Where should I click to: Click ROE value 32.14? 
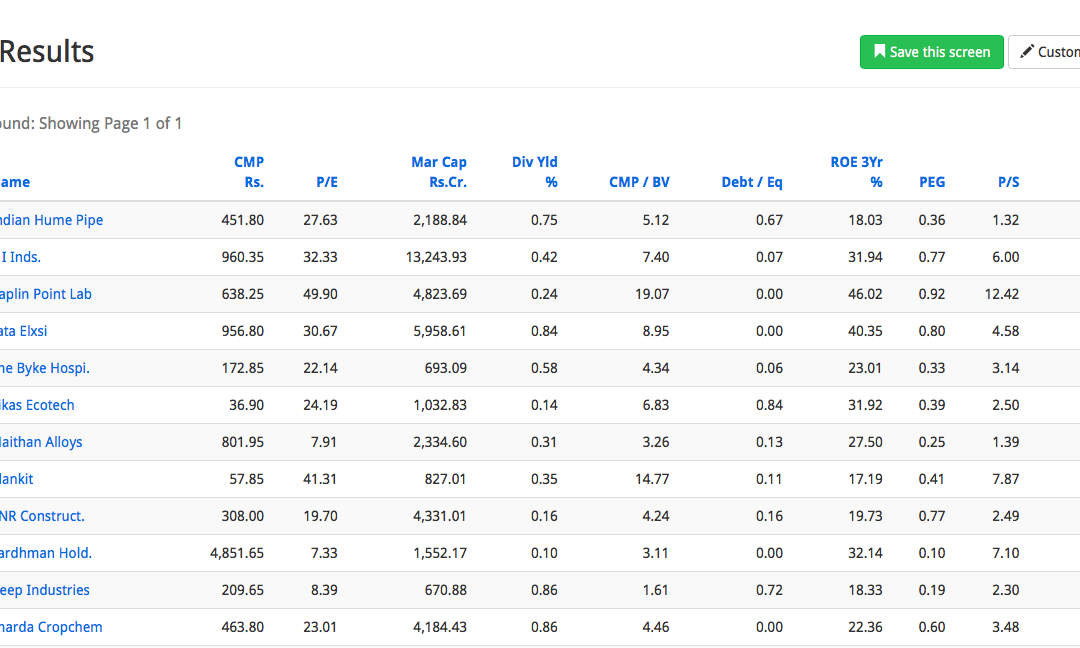(x=865, y=553)
